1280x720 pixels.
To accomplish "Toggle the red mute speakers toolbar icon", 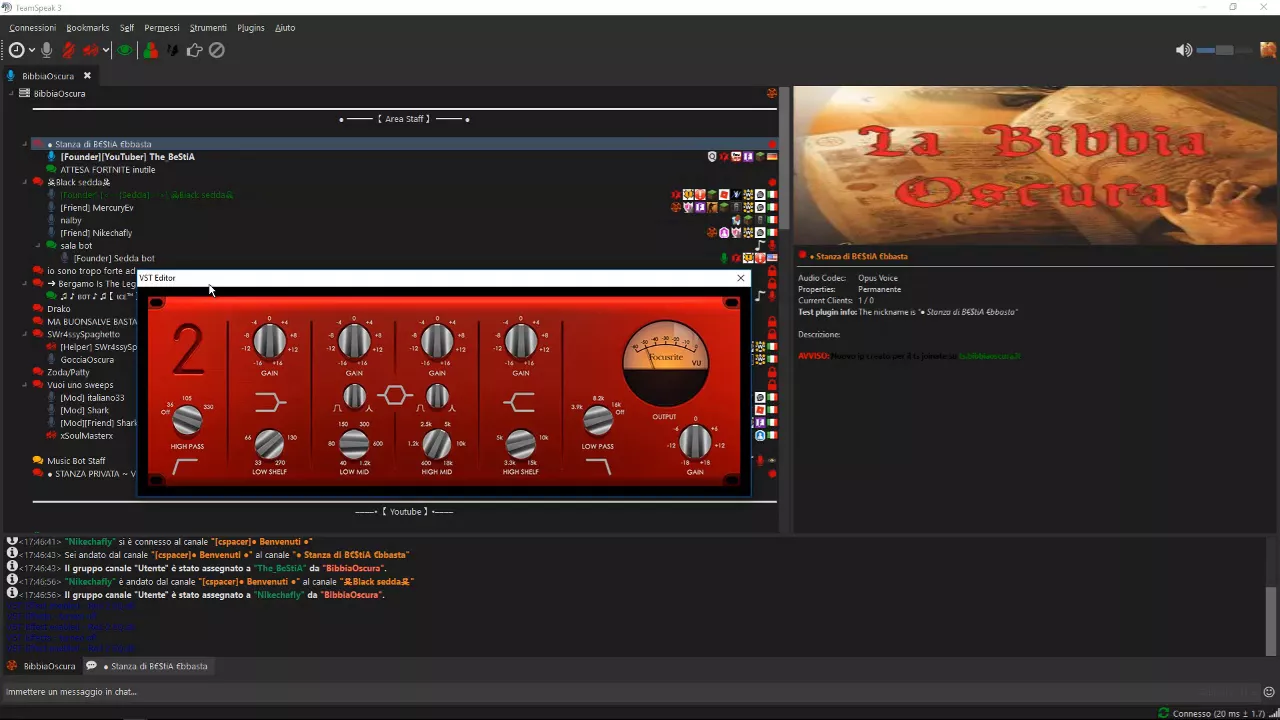I will (91, 50).
